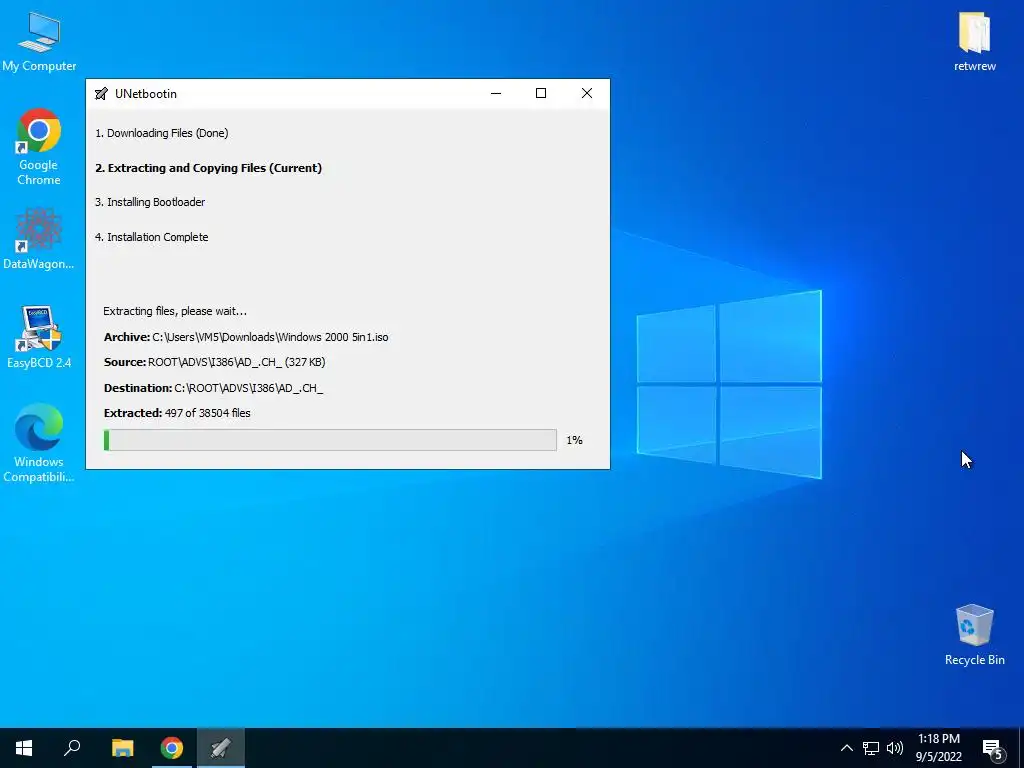The width and height of the screenshot is (1024, 768).
Task: Open clock showing 1:18 PM
Action: click(938, 748)
